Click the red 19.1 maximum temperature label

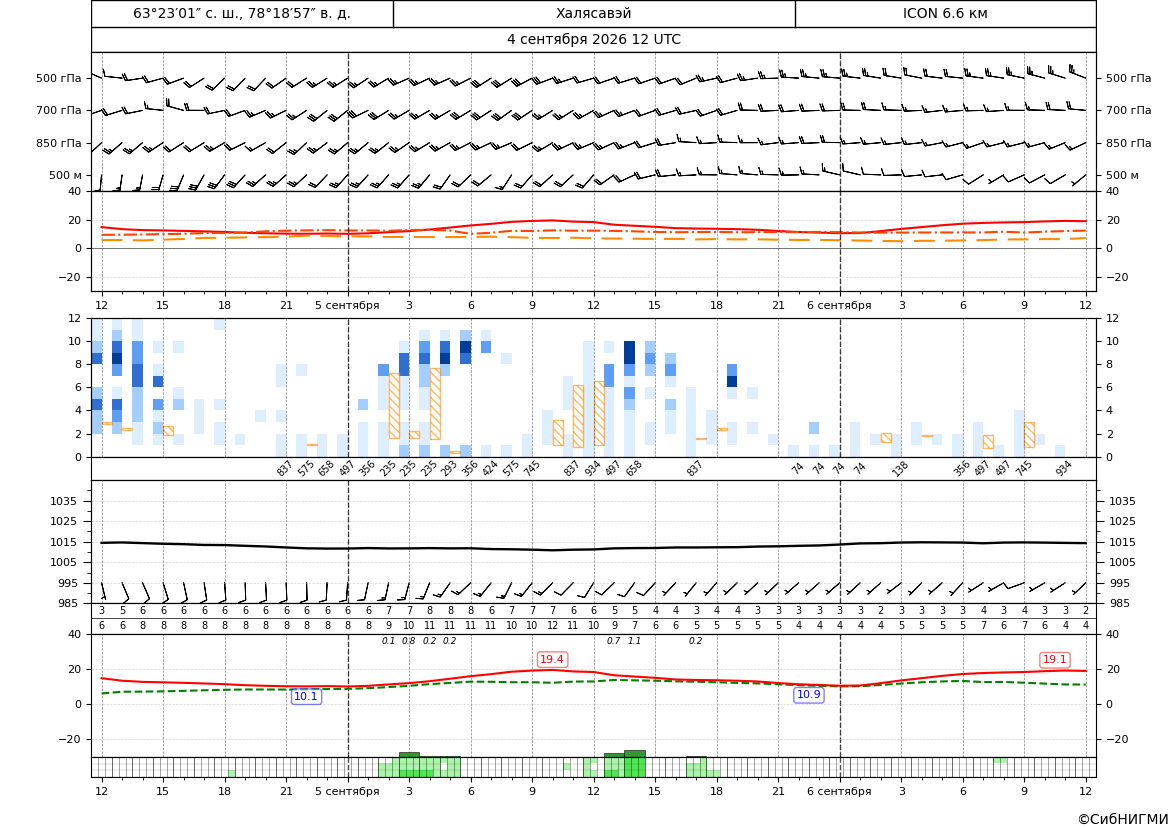point(1054,659)
